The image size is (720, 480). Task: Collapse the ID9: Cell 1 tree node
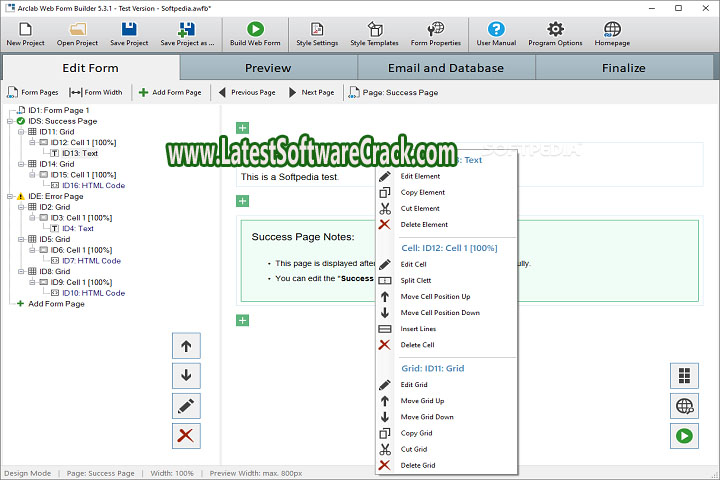32,282
